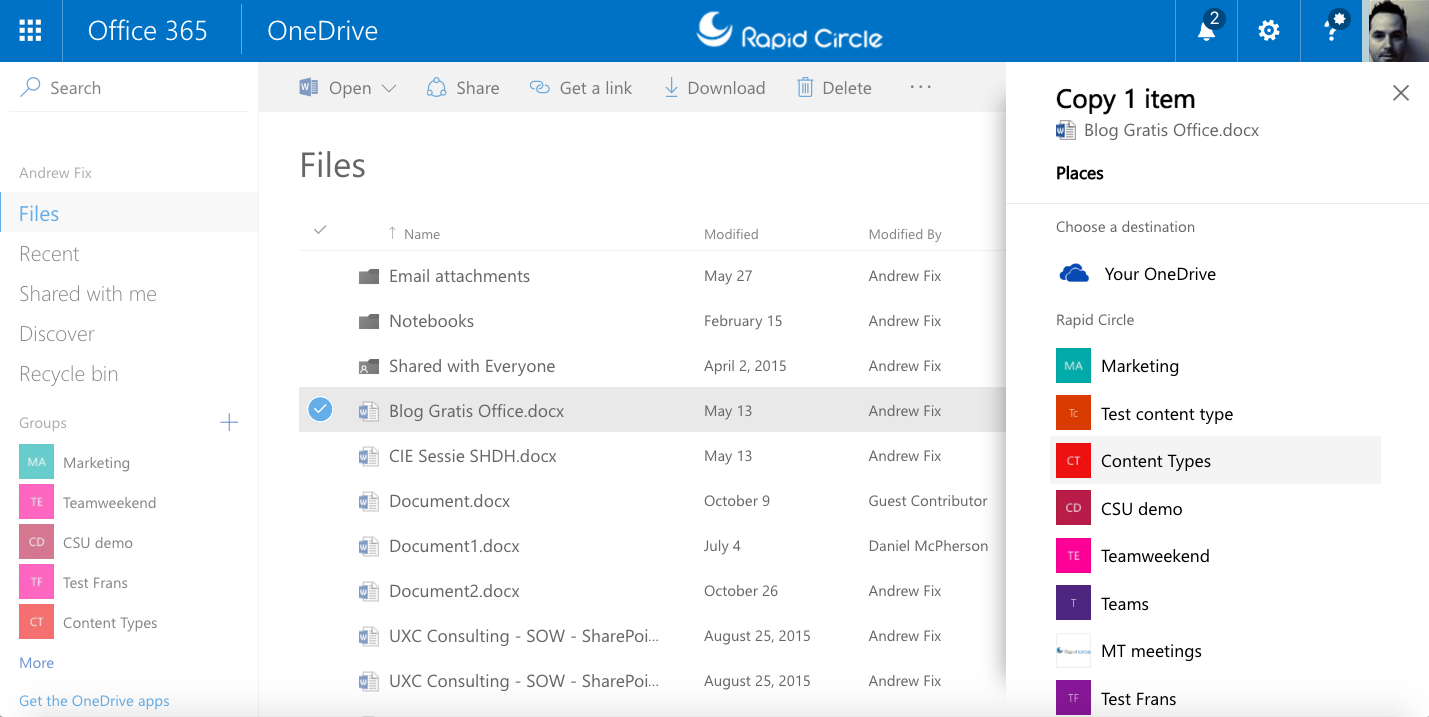
Task: Click Get the OneDrive apps link
Action: 94,700
